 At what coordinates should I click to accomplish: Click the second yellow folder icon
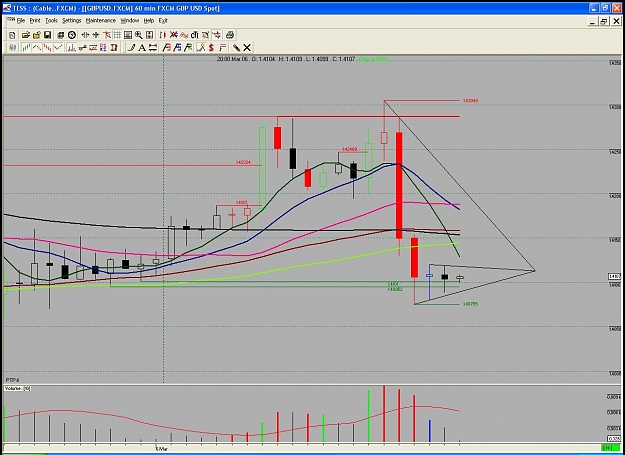coord(37,35)
